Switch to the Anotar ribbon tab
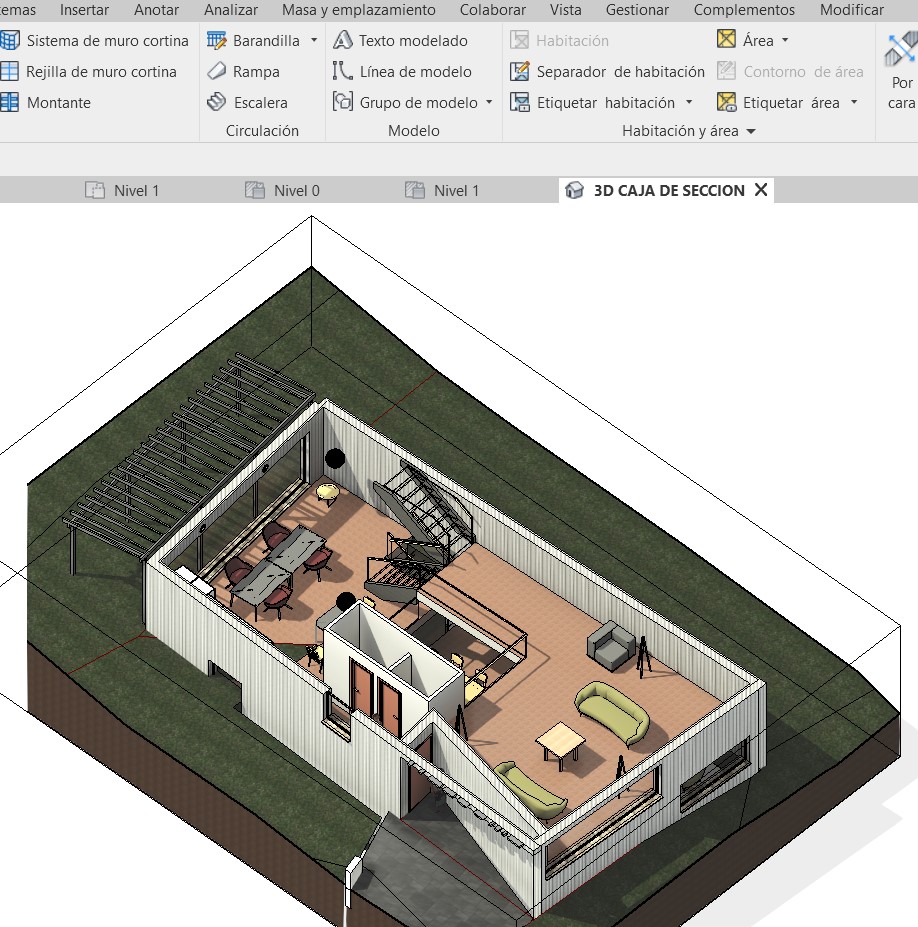918x927 pixels. point(156,10)
